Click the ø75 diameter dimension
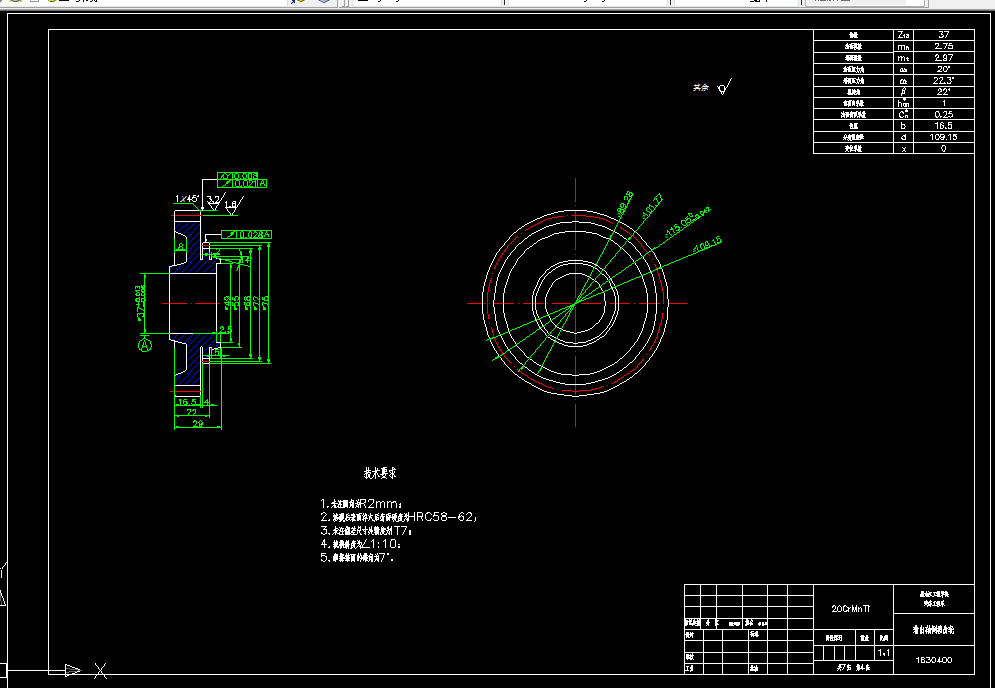The width and height of the screenshot is (995, 688). 266,301
